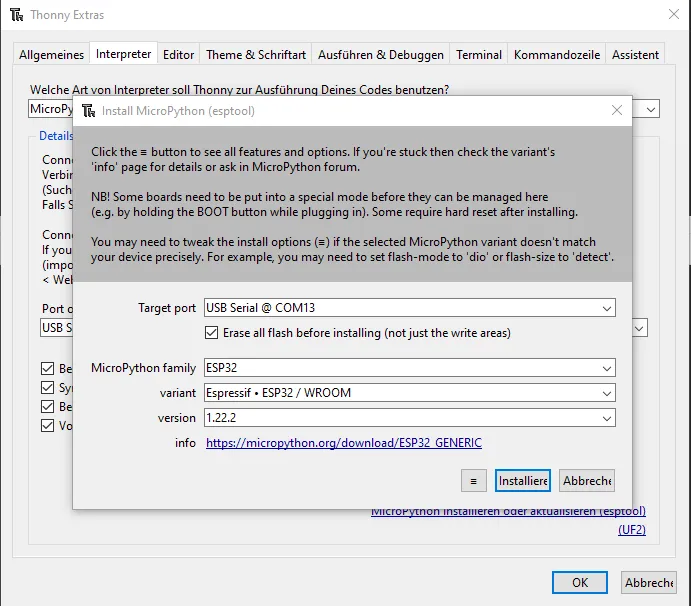The height and width of the screenshot is (606, 691).
Task: Click OK in Thonny Extras
Action: (580, 582)
